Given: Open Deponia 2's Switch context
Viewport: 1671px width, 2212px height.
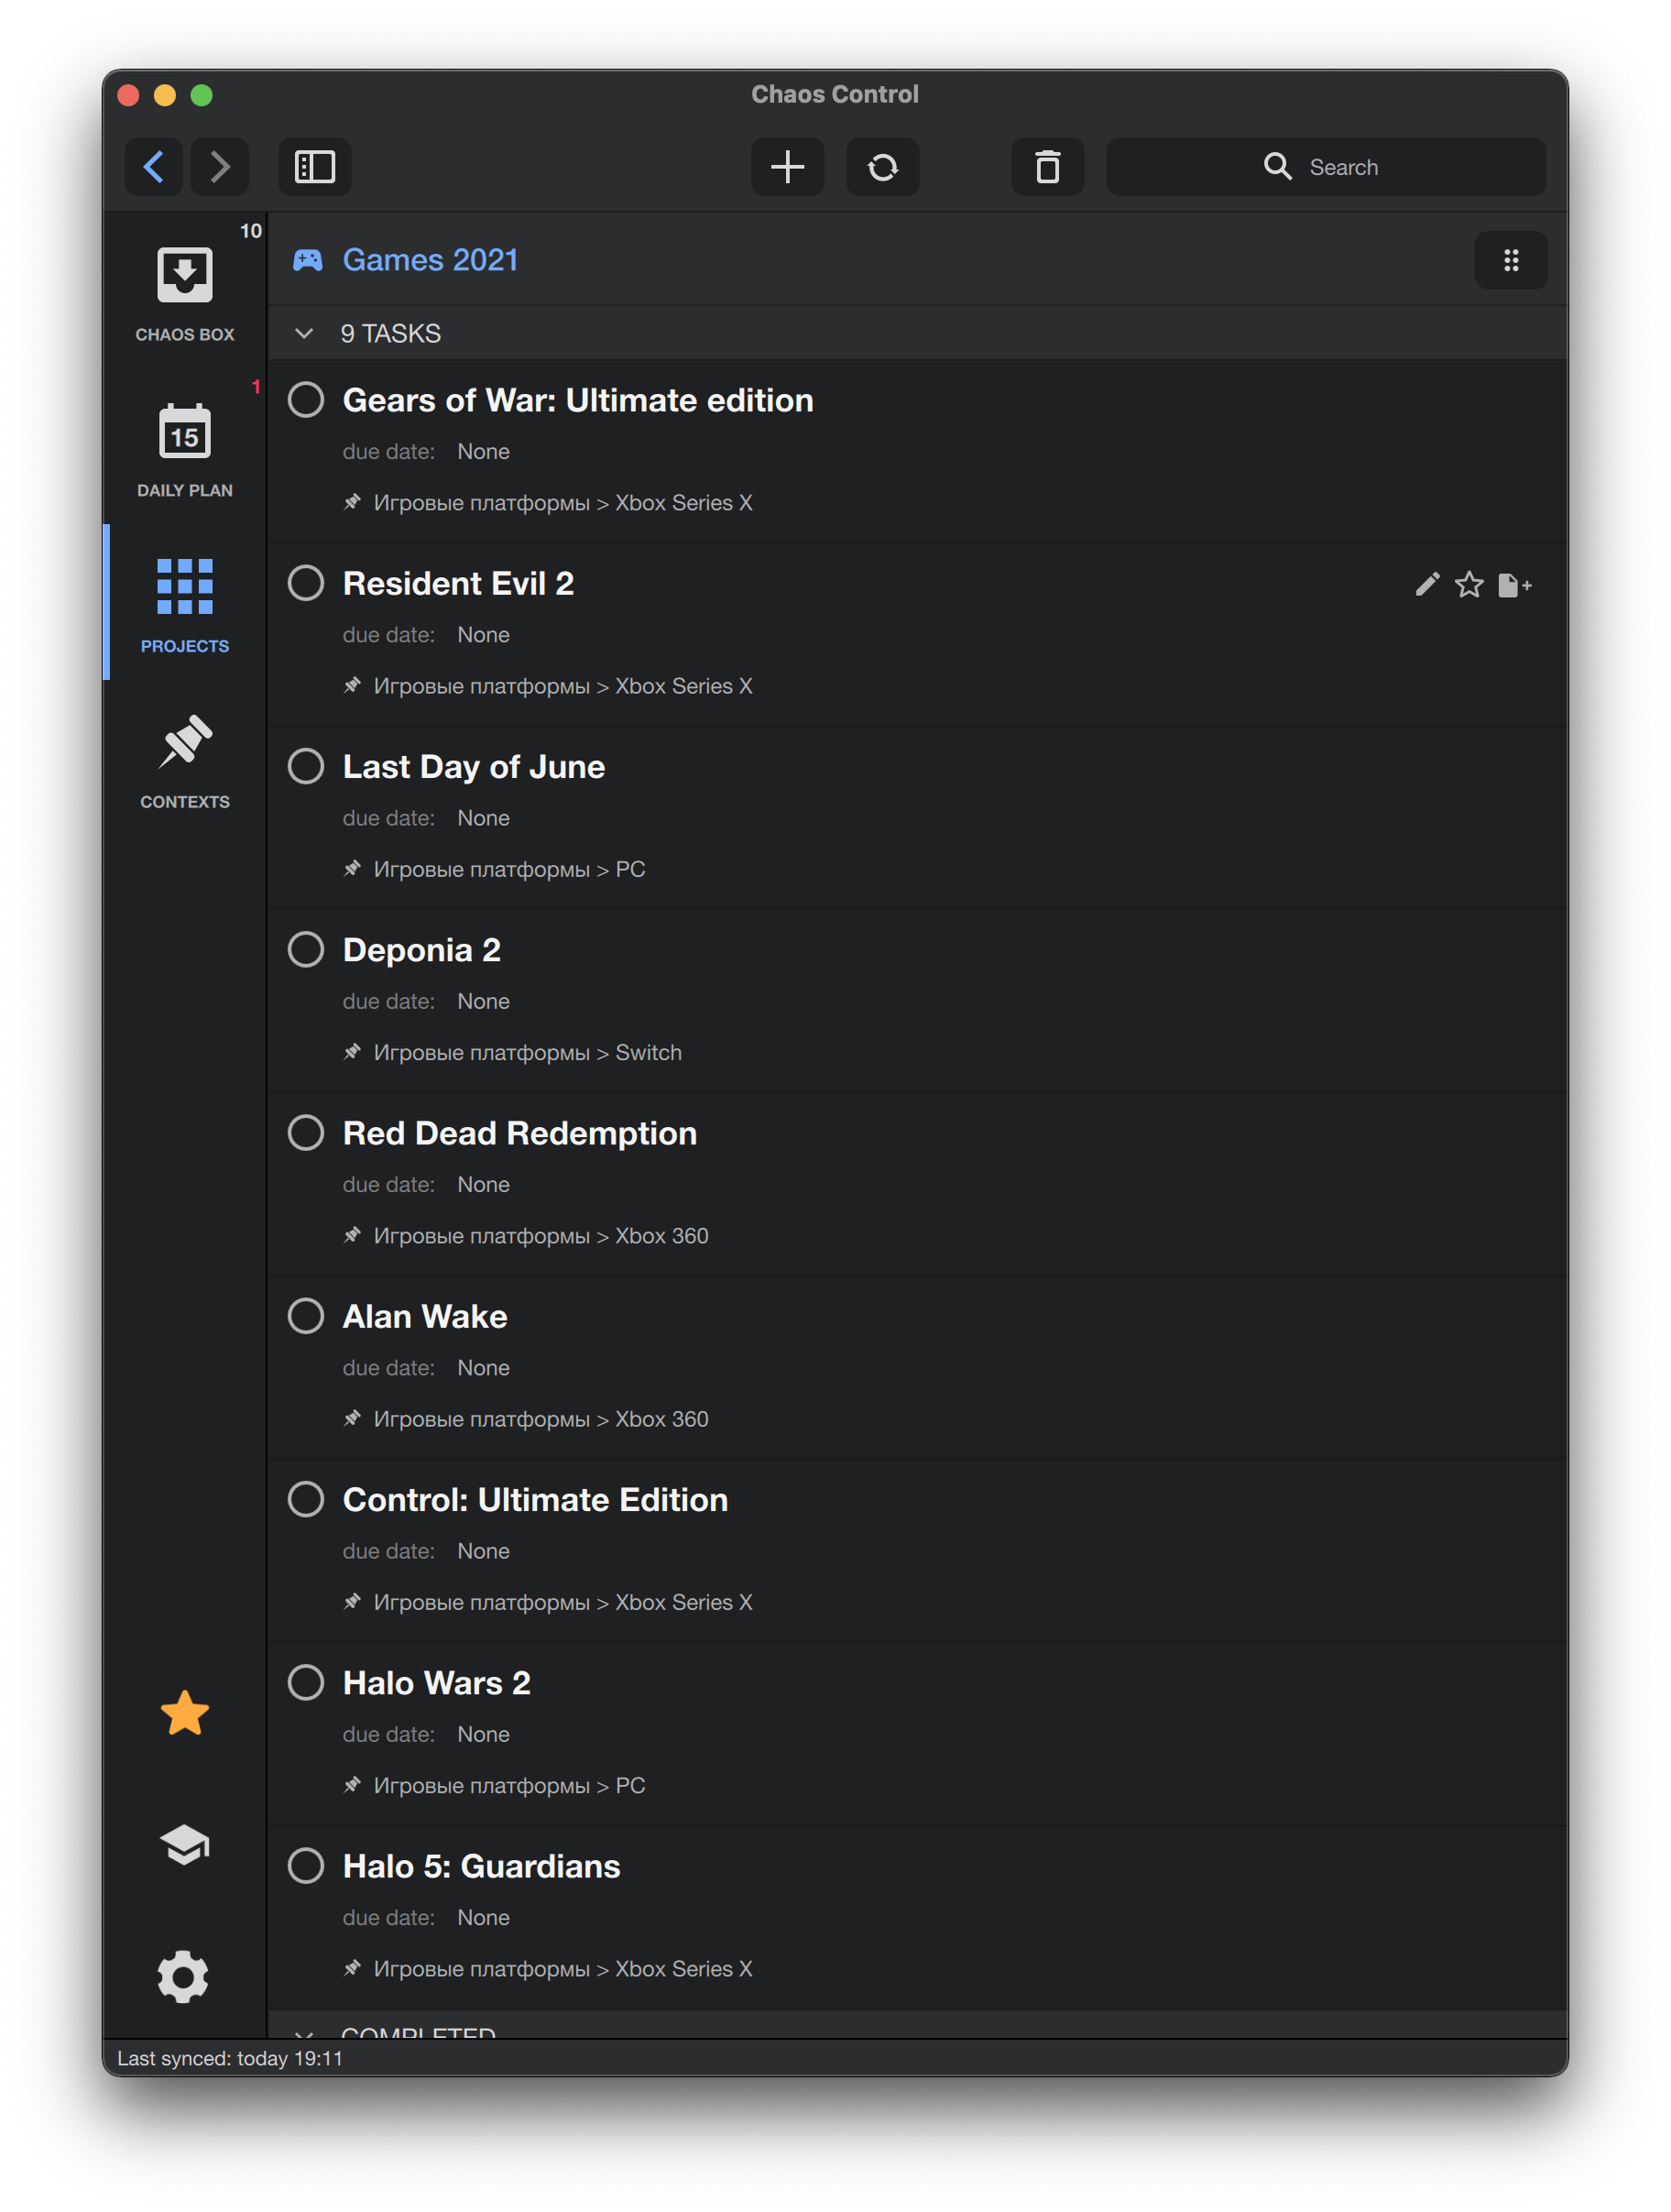Looking at the screenshot, I should (528, 1052).
